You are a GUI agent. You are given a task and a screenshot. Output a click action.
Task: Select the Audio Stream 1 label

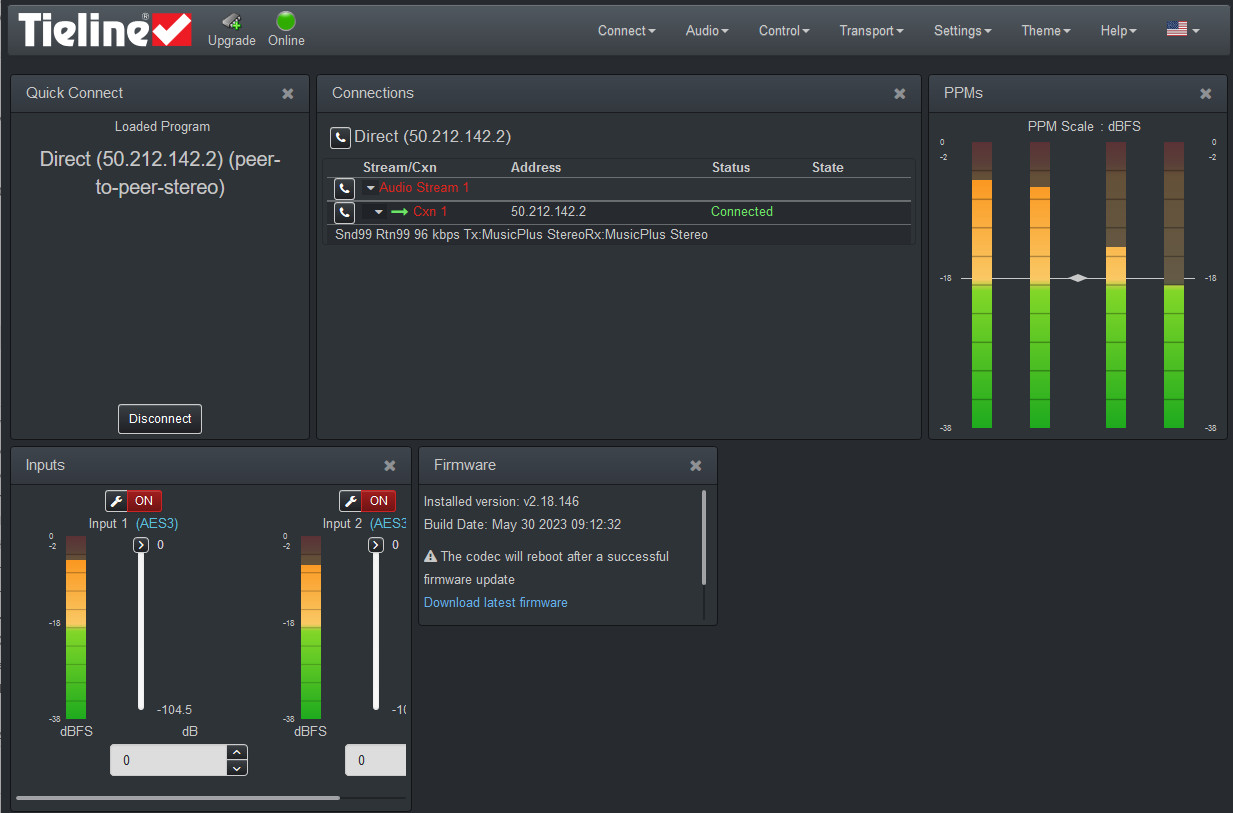[424, 188]
